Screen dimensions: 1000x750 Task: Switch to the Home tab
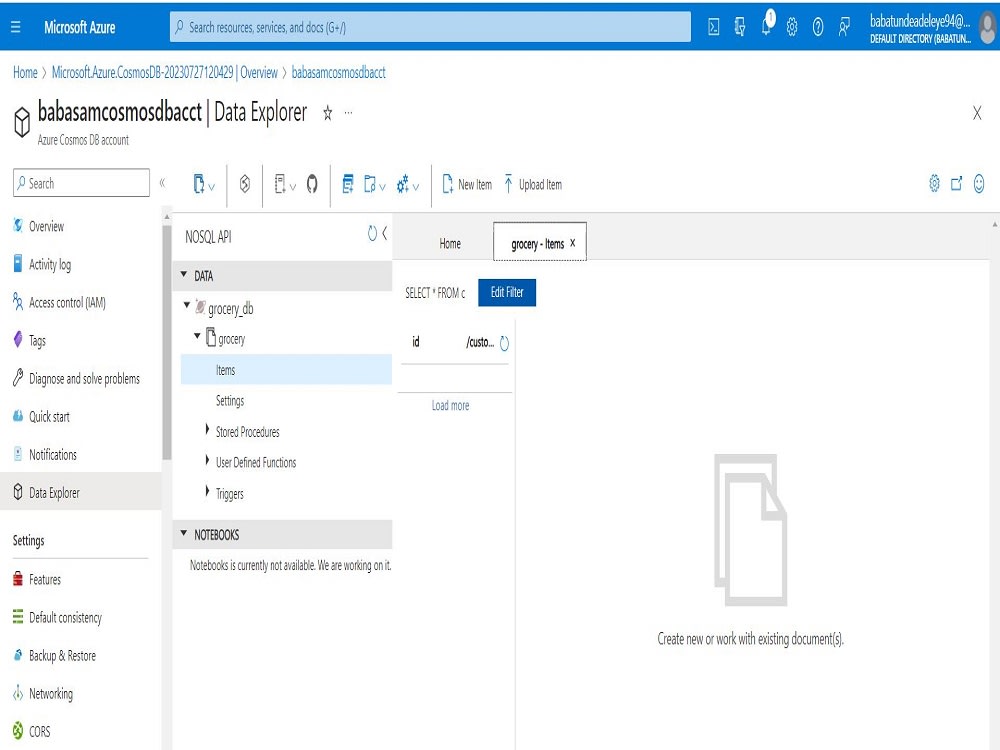pyautogui.click(x=450, y=243)
